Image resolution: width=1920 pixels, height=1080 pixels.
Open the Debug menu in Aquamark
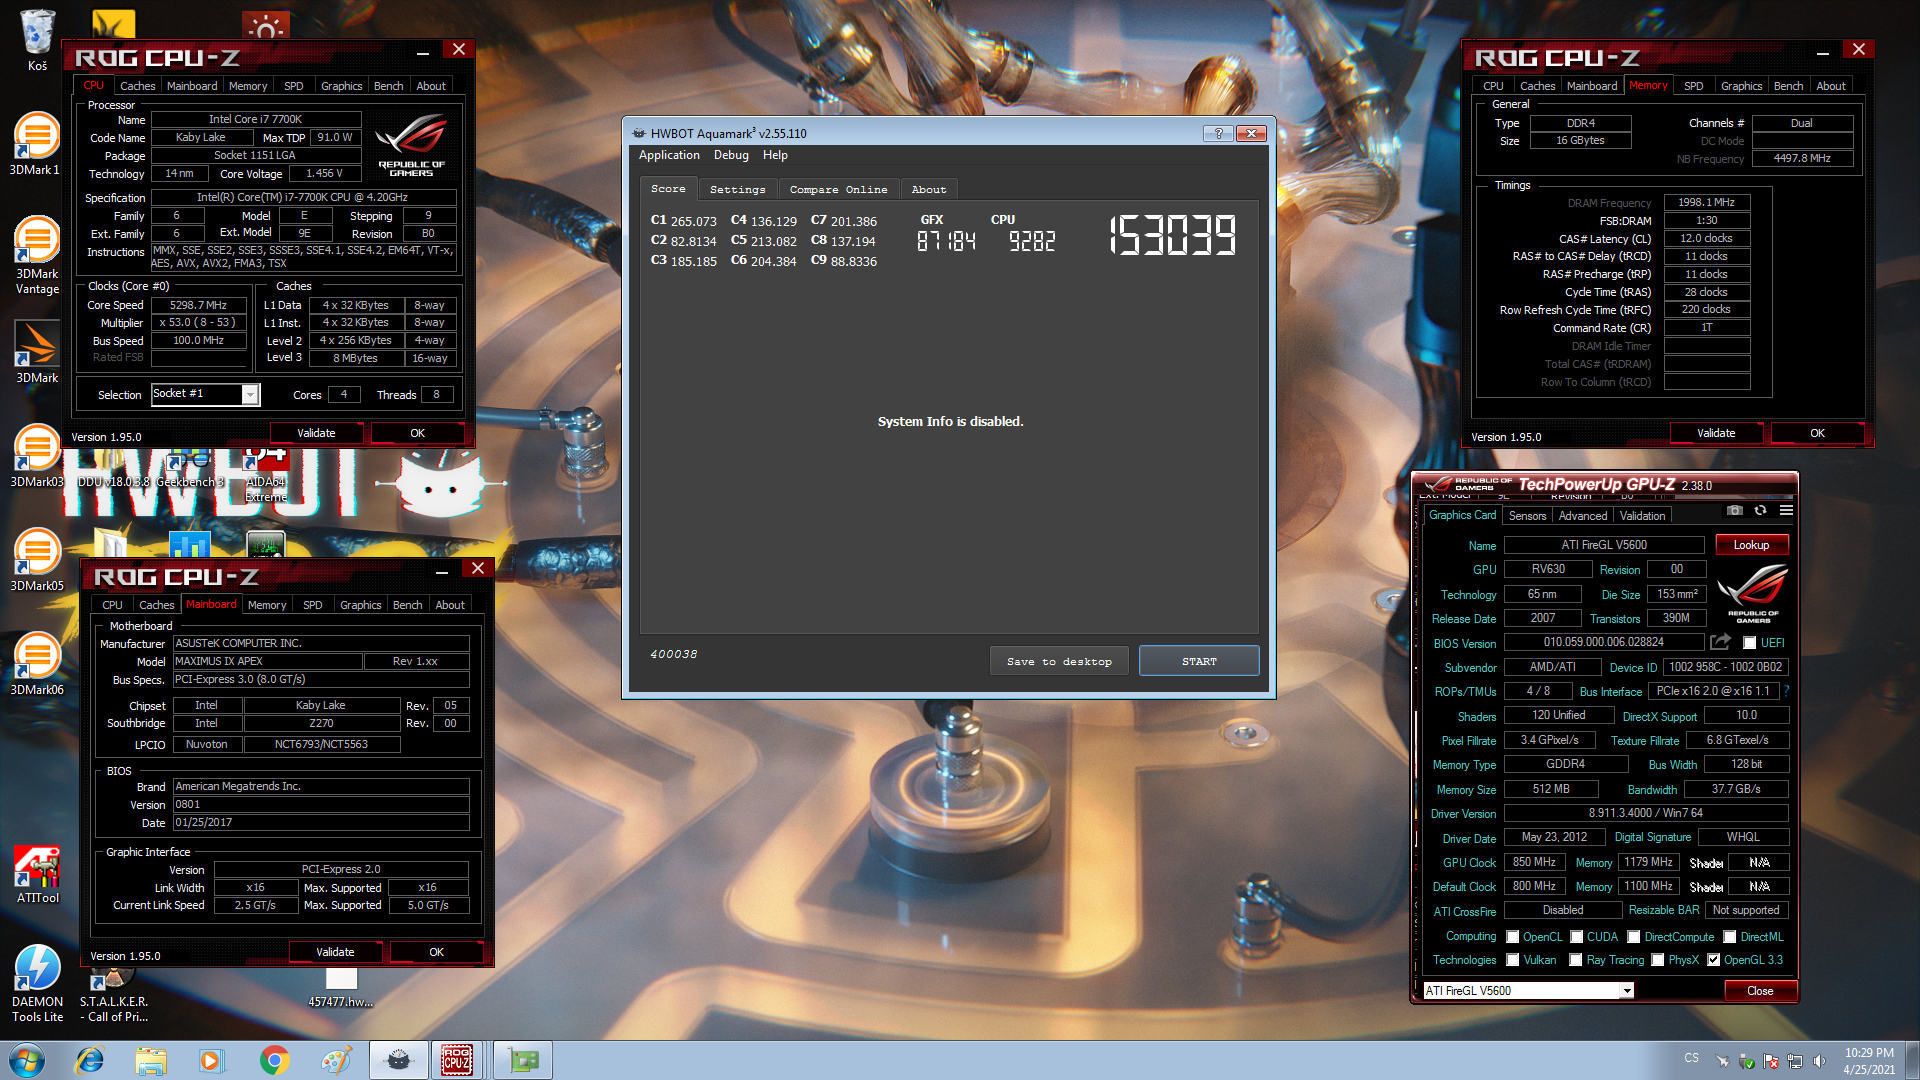pyautogui.click(x=731, y=155)
